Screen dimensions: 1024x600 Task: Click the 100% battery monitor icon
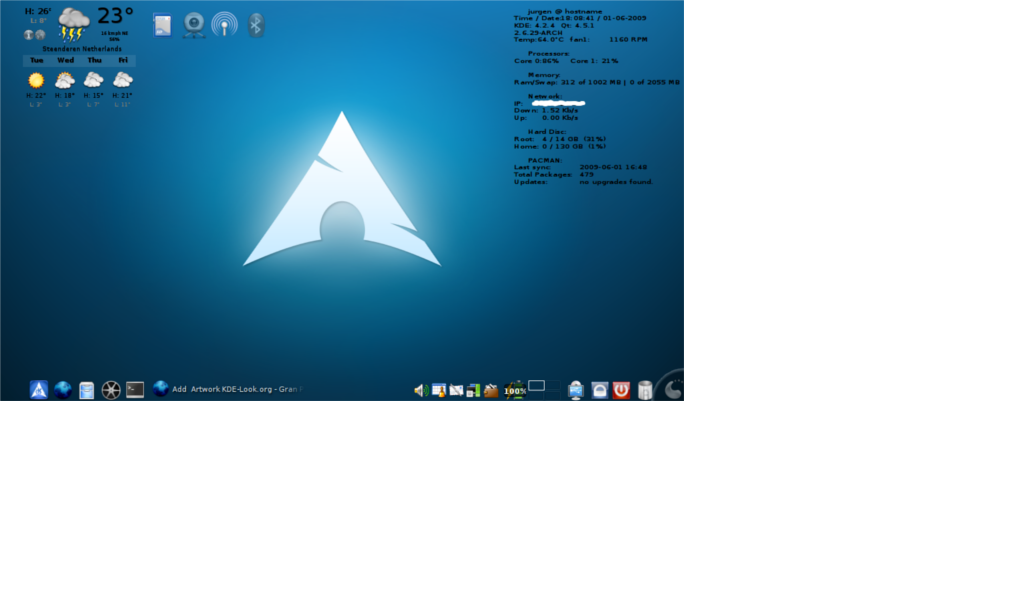[x=515, y=390]
